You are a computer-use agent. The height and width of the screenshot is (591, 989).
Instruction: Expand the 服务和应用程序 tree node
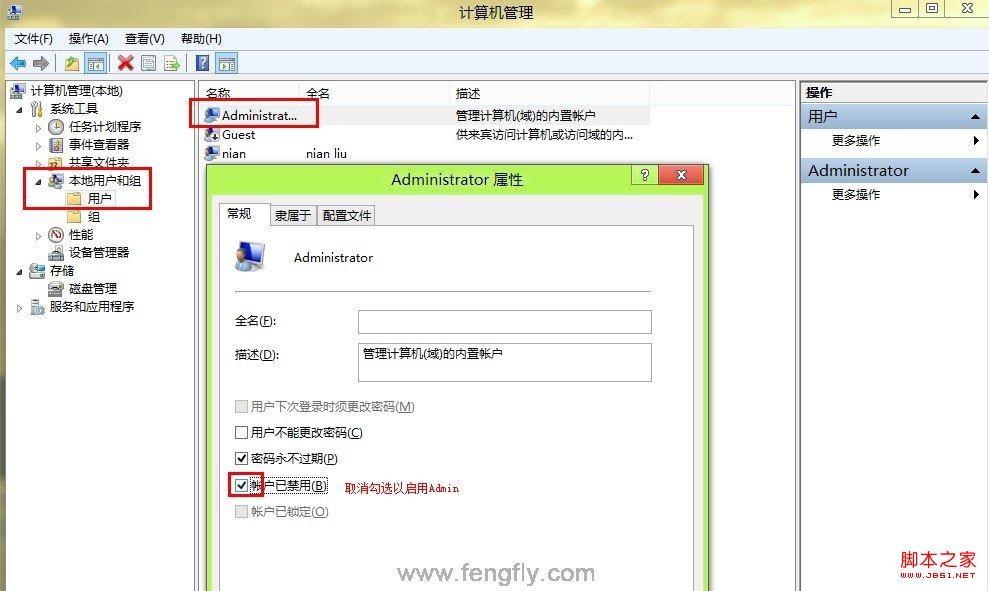pyautogui.click(x=19, y=308)
